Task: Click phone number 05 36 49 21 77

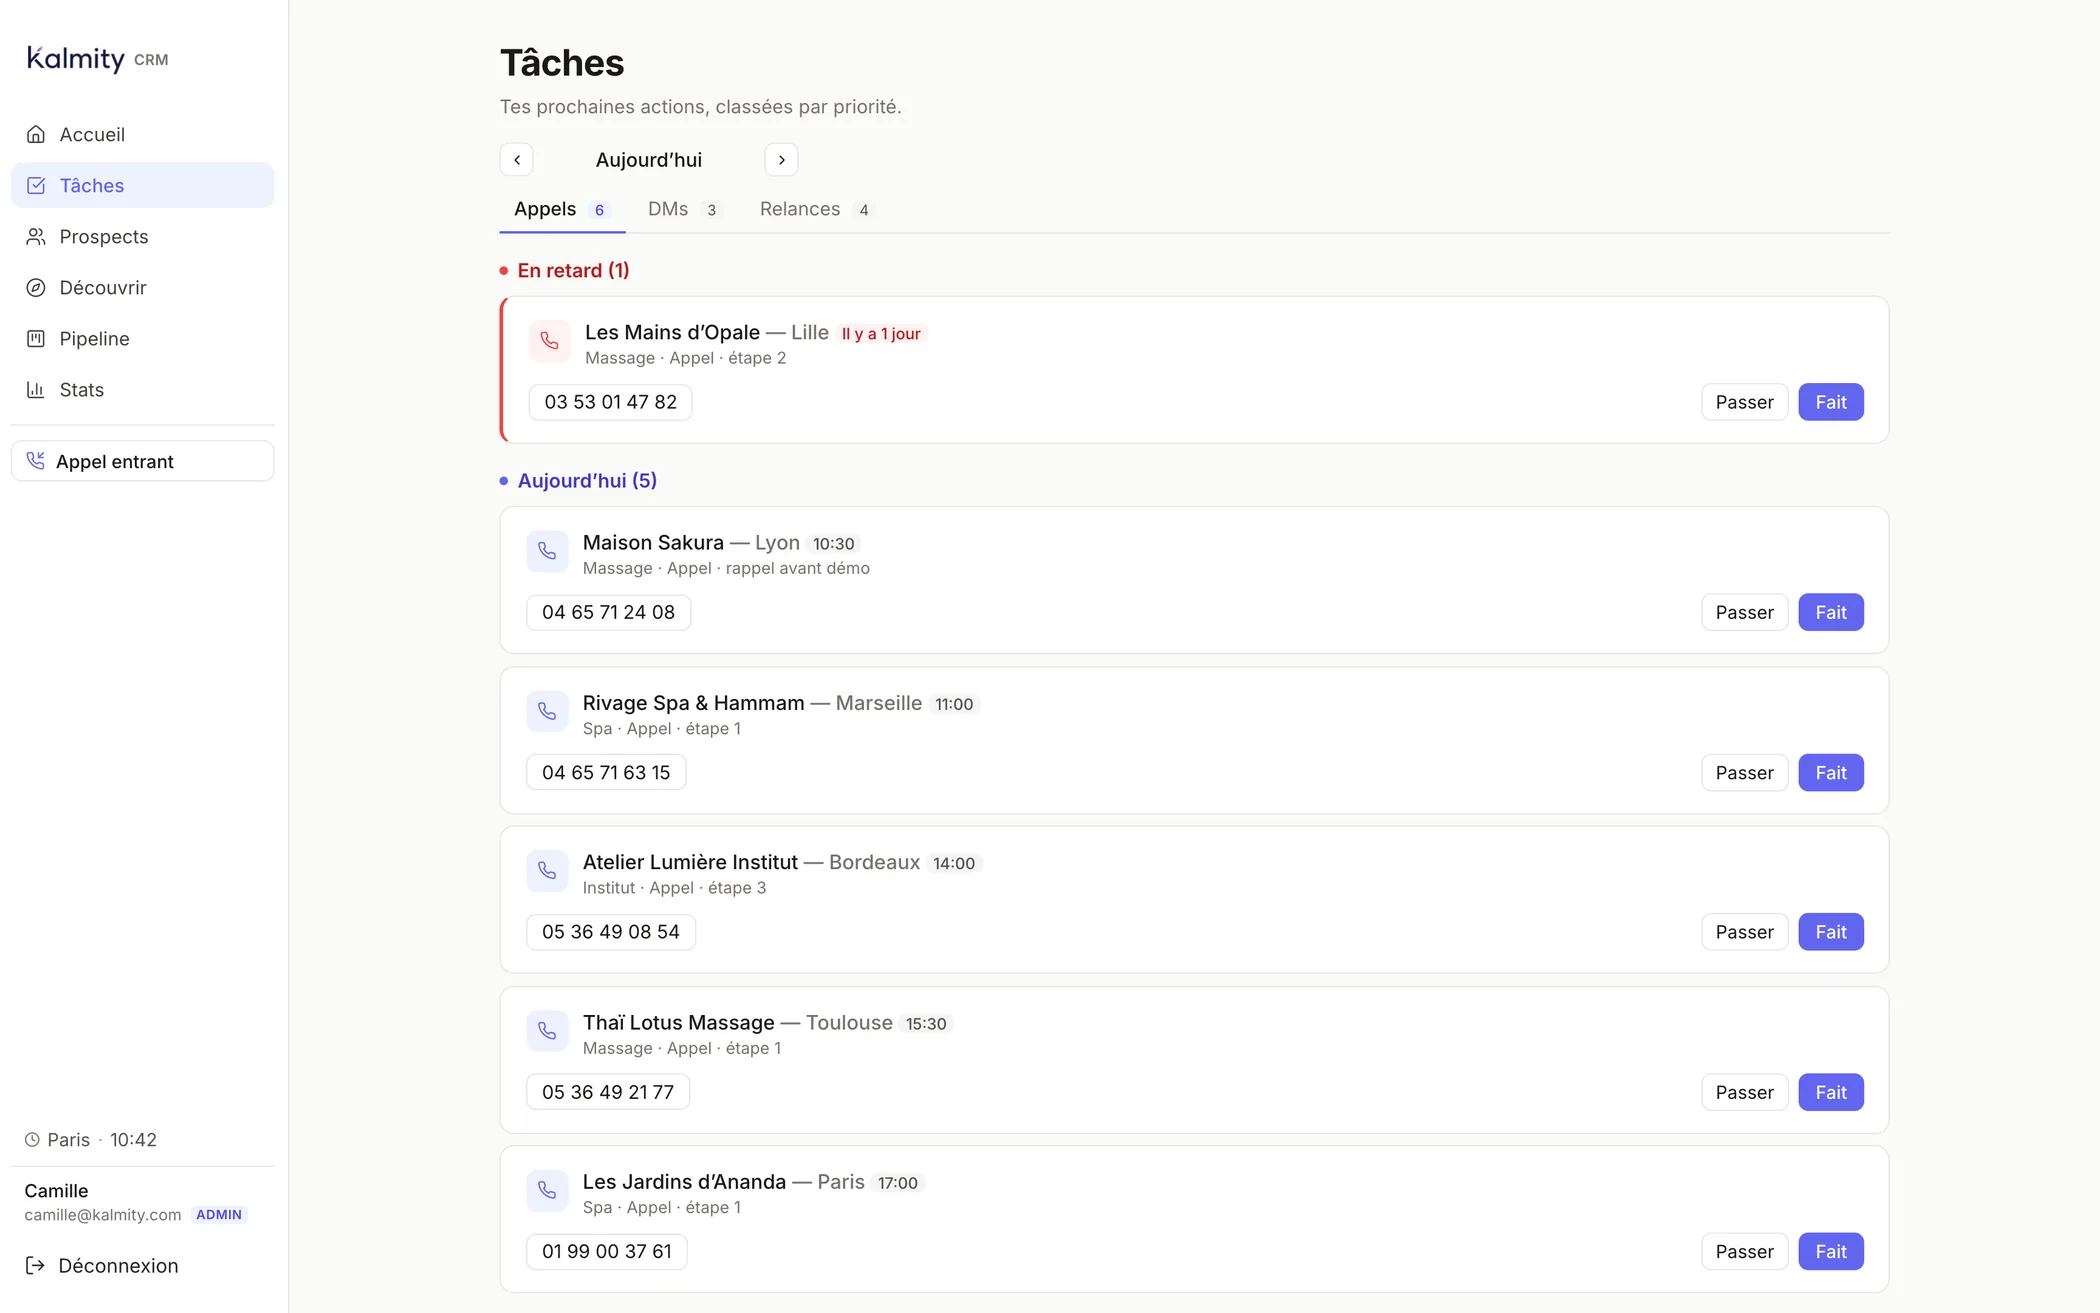Action: [608, 1092]
